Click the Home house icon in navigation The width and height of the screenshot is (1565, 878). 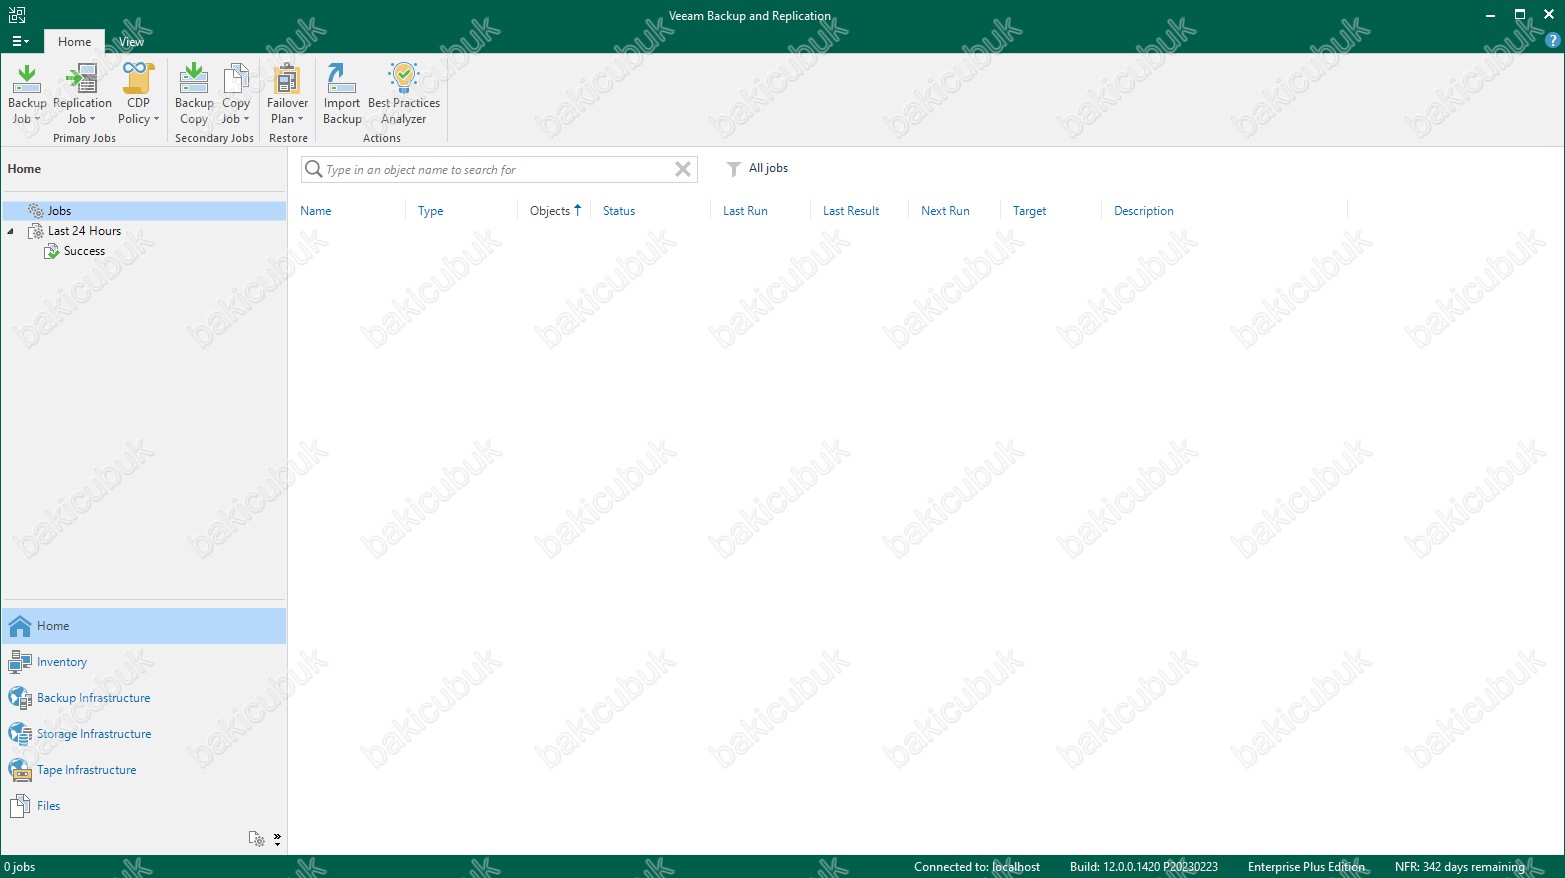[20, 626]
